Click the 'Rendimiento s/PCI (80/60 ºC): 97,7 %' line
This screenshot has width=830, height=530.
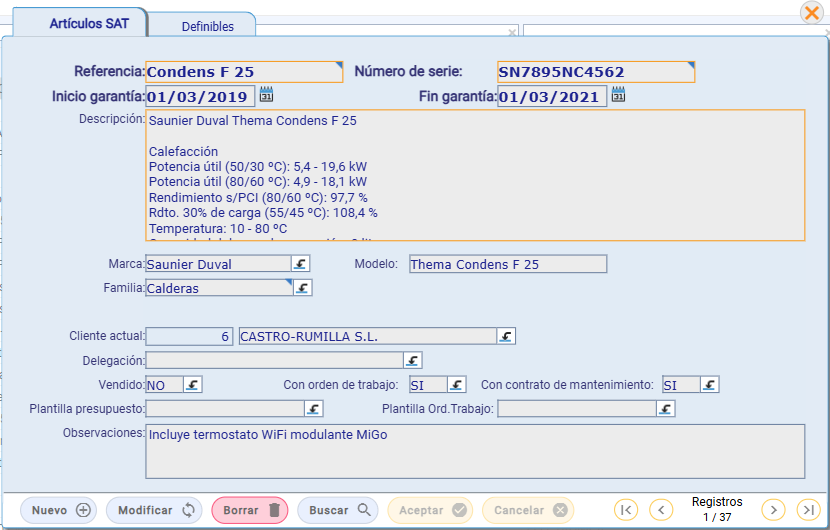coord(258,197)
